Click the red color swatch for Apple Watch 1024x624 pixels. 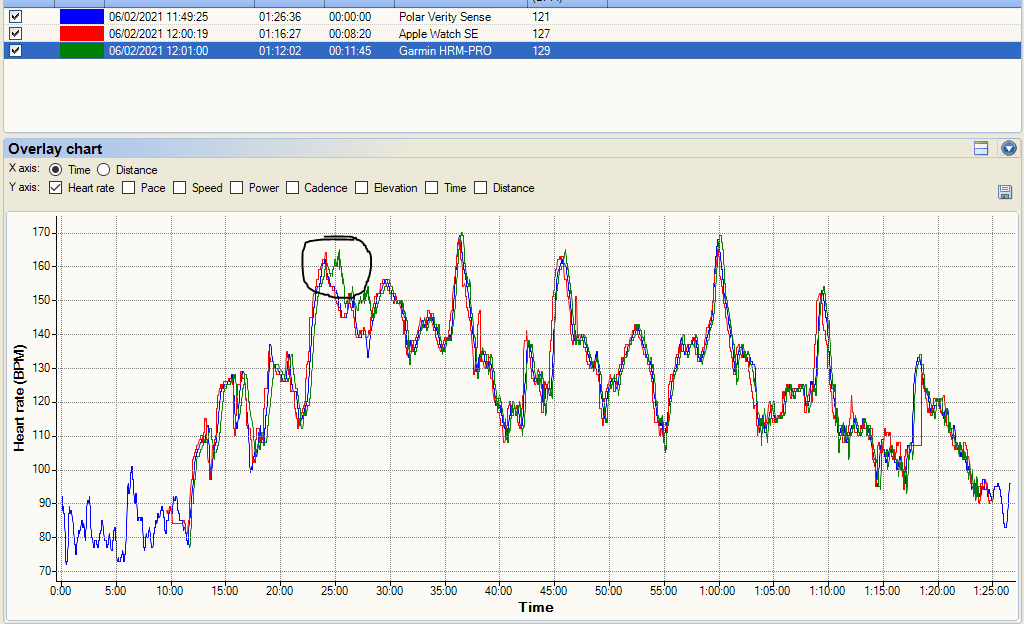point(82,33)
